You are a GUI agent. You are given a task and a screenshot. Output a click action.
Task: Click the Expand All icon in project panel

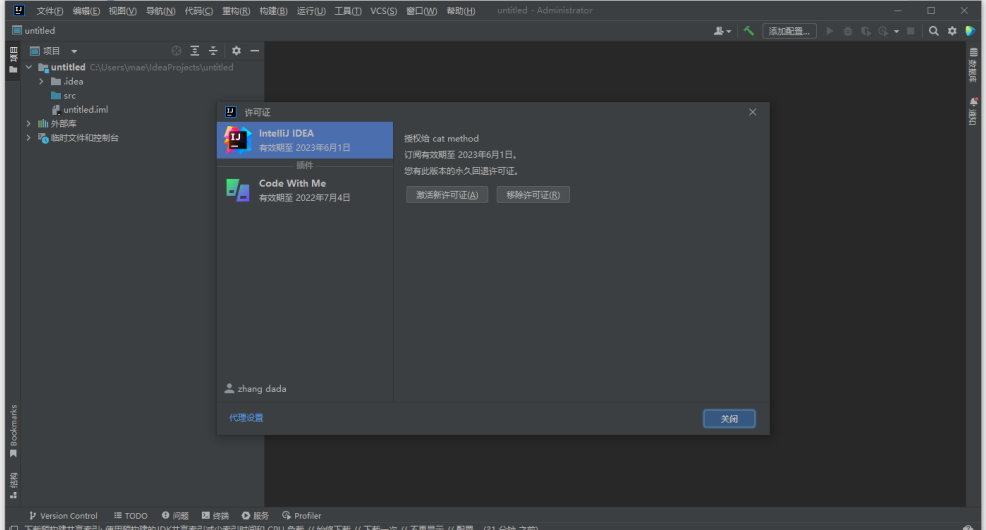[x=195, y=51]
